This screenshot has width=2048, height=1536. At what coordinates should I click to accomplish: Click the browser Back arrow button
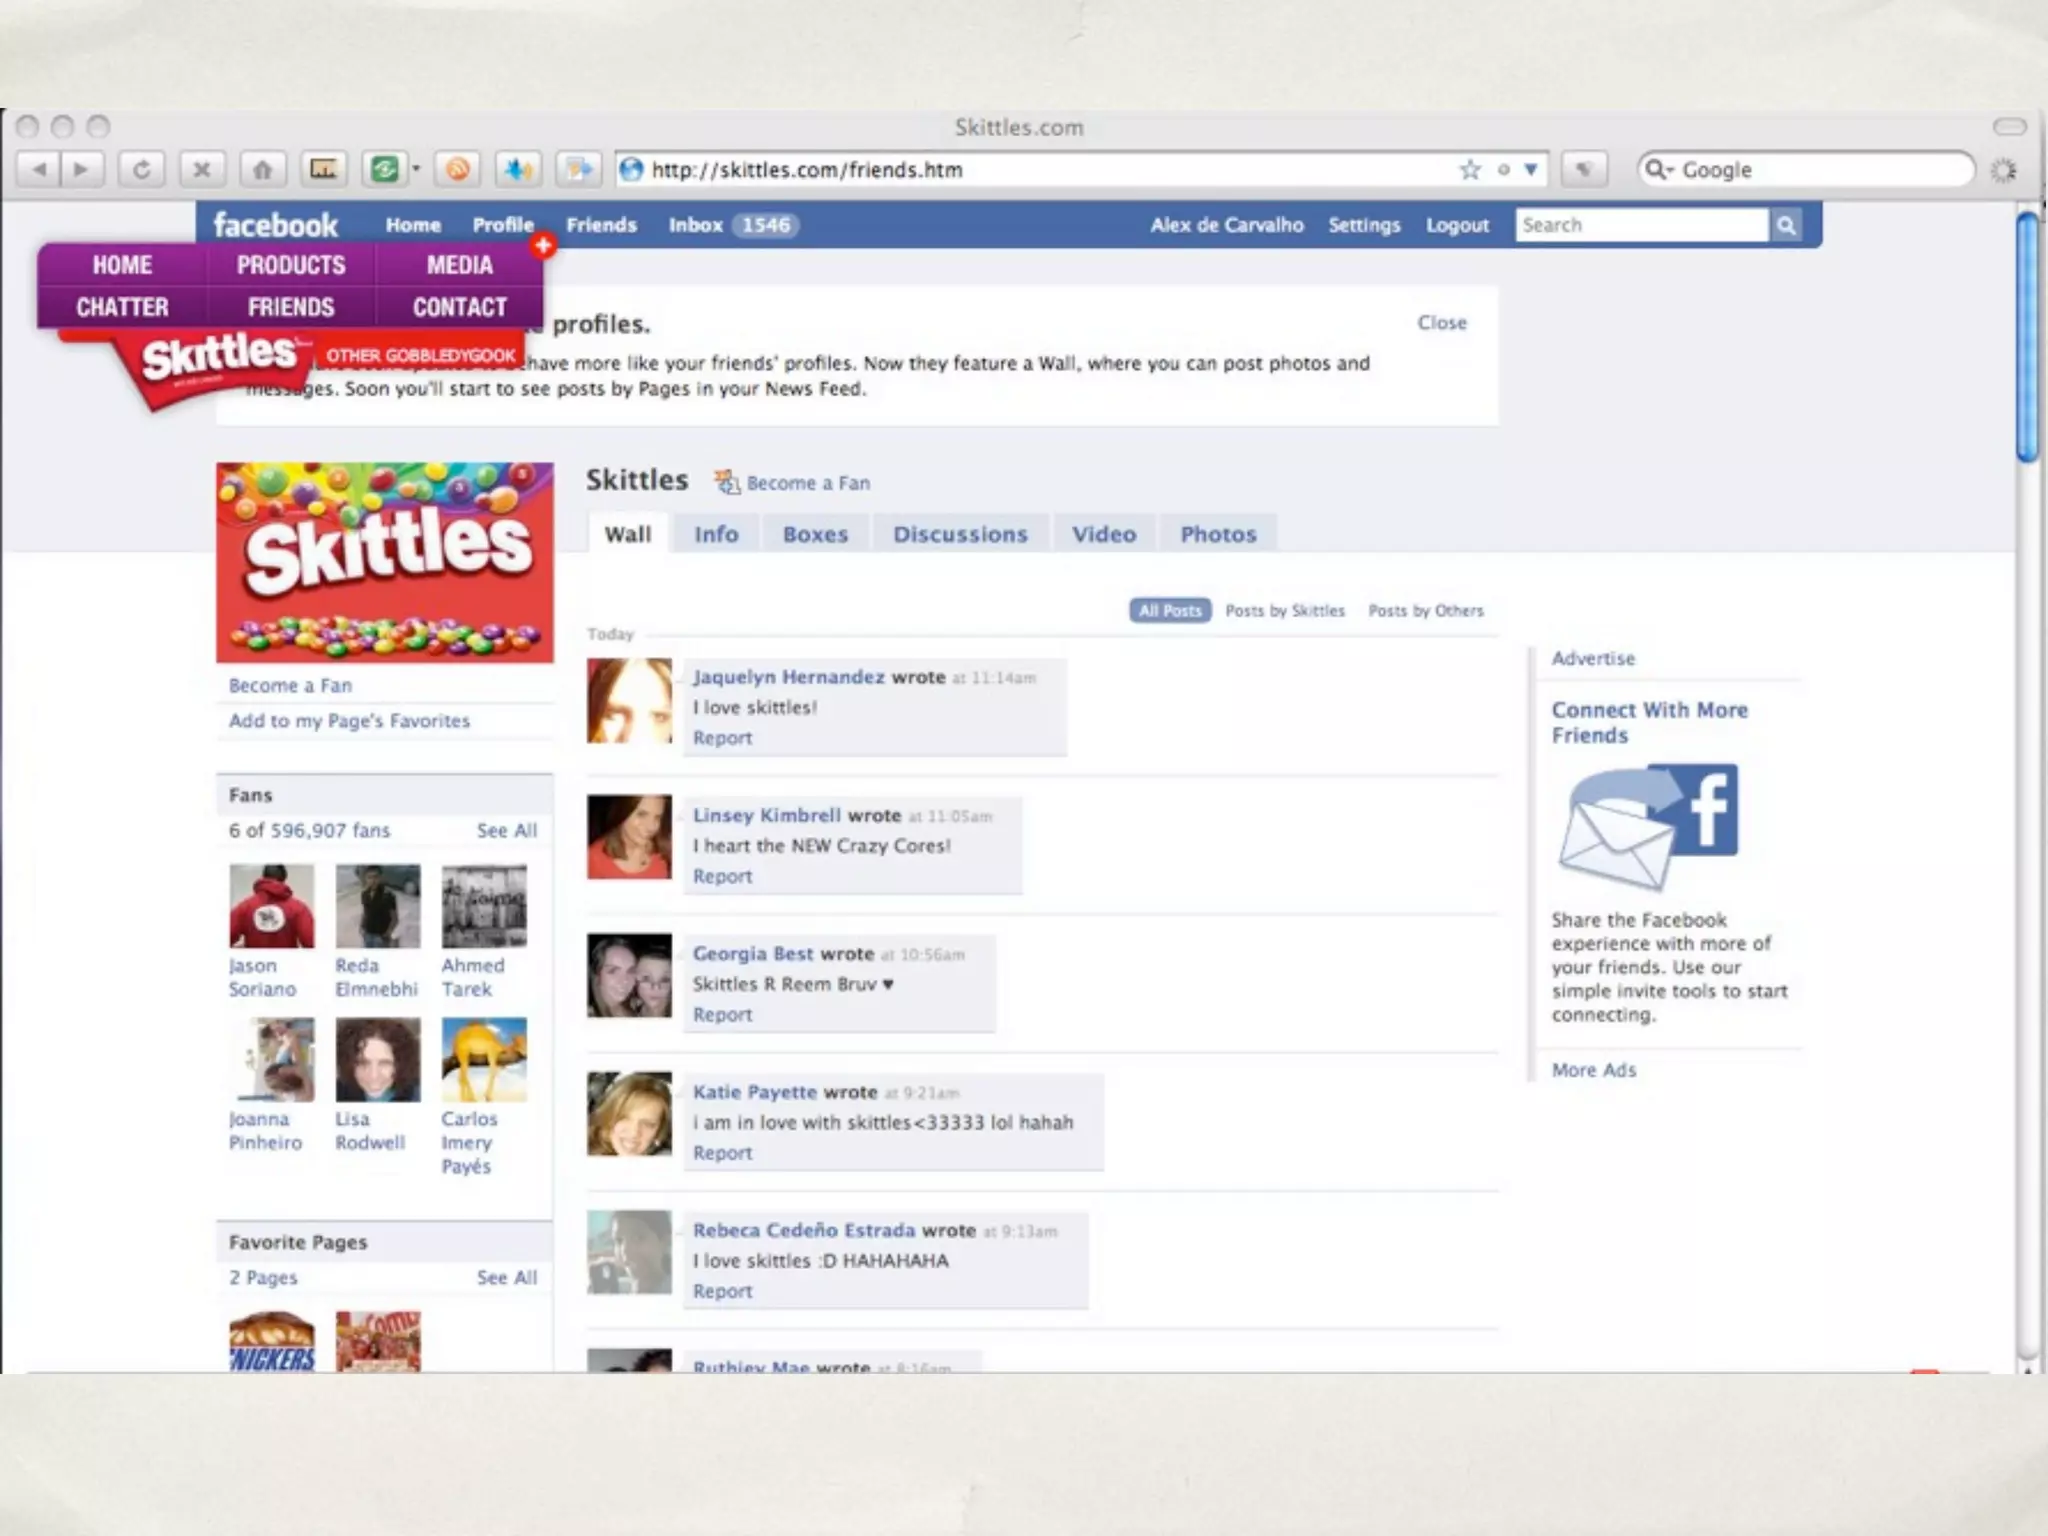[39, 169]
